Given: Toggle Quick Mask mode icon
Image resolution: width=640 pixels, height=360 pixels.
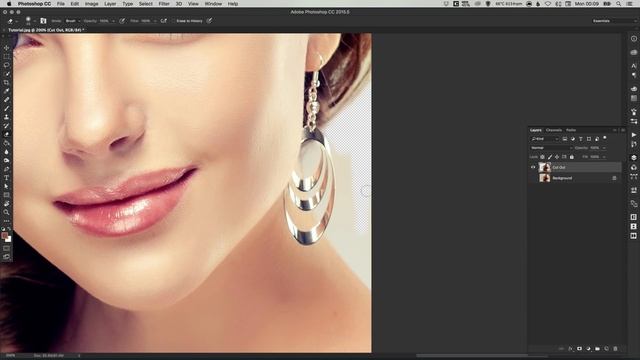Looking at the screenshot, I should [x=7, y=248].
